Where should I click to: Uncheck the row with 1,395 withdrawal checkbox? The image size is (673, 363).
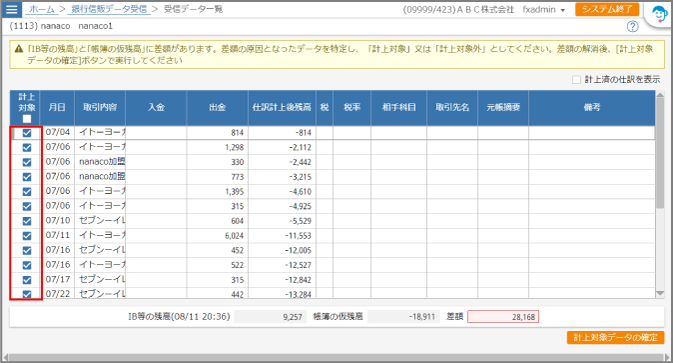point(27,192)
